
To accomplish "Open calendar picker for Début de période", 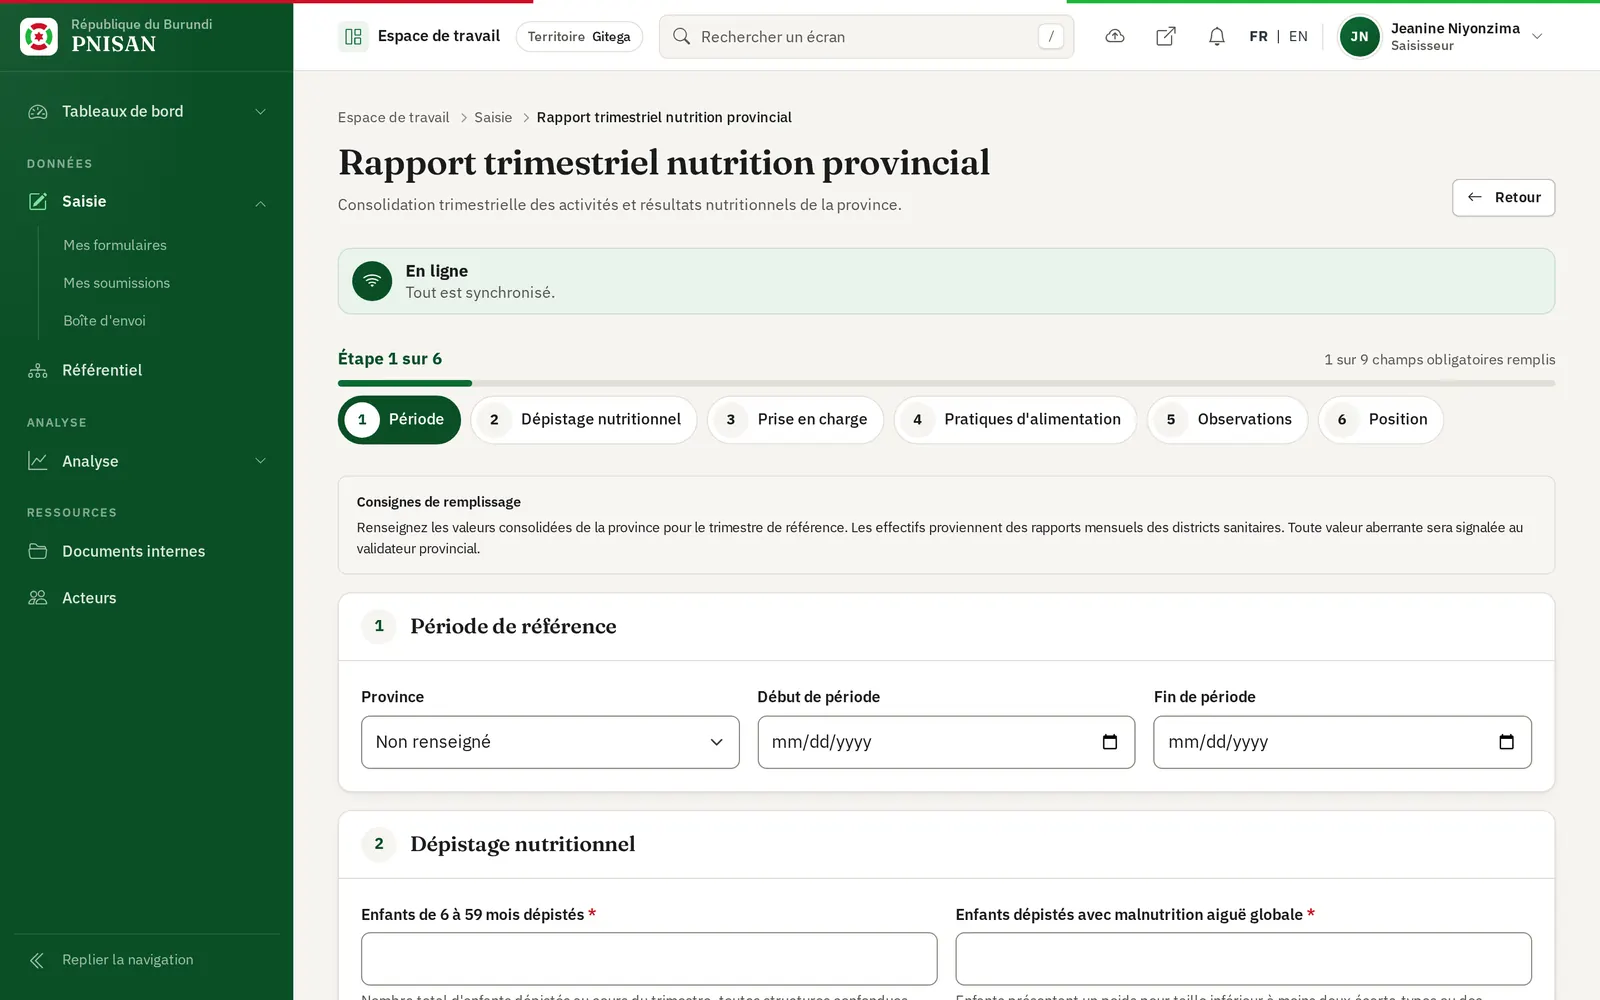I will 1110,742.
